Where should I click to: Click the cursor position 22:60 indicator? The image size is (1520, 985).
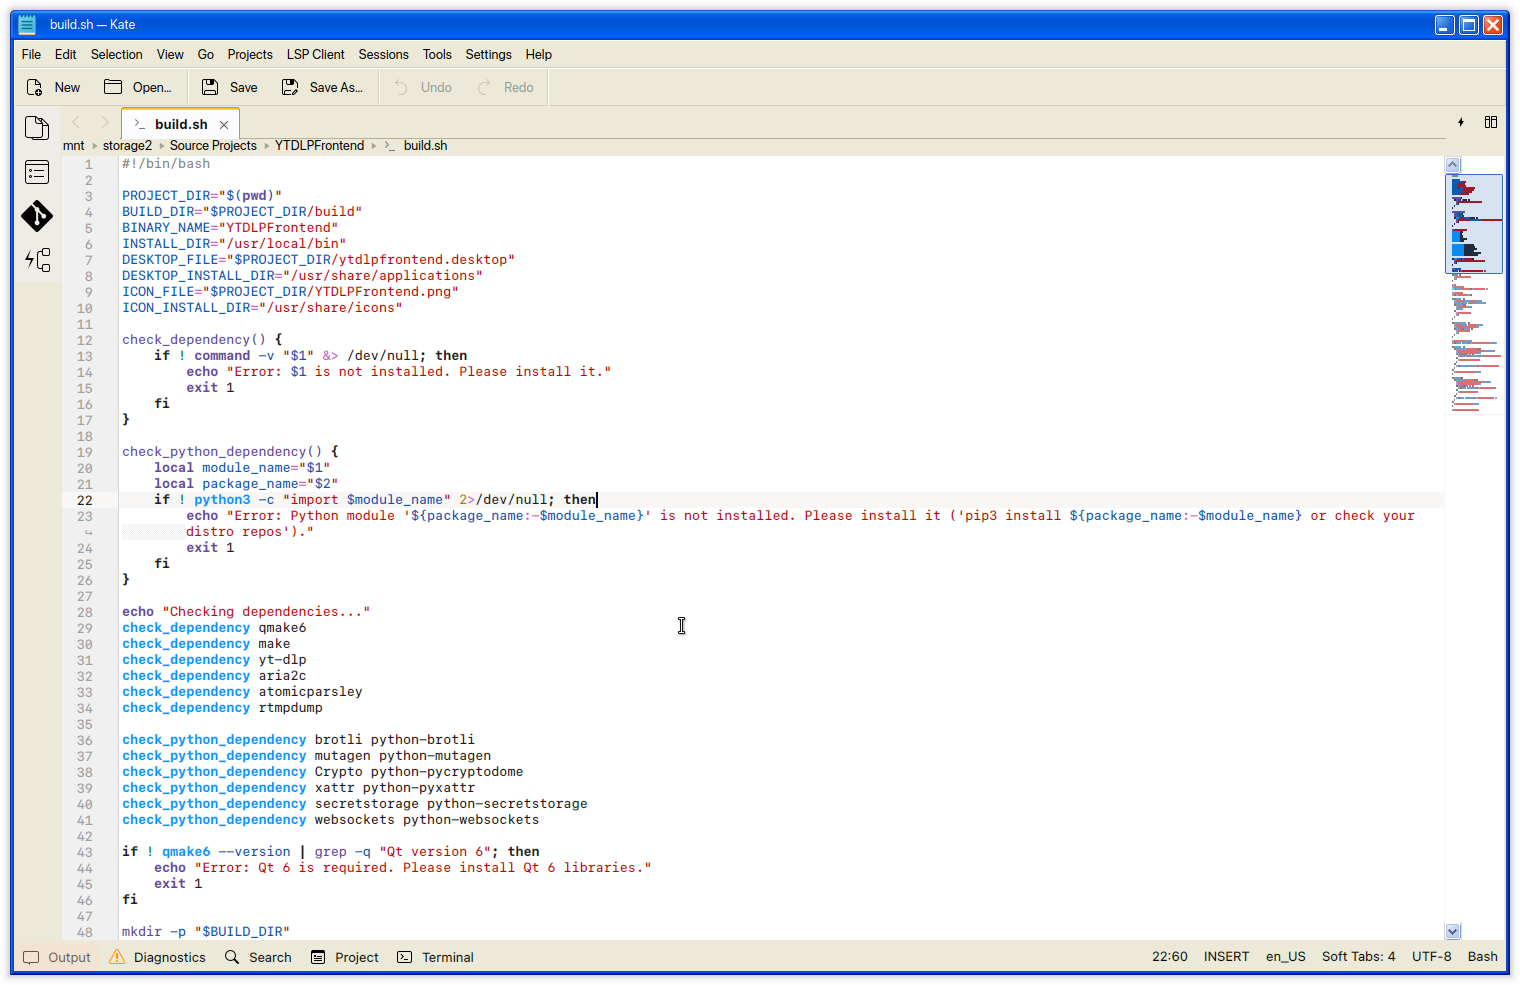(x=1170, y=957)
